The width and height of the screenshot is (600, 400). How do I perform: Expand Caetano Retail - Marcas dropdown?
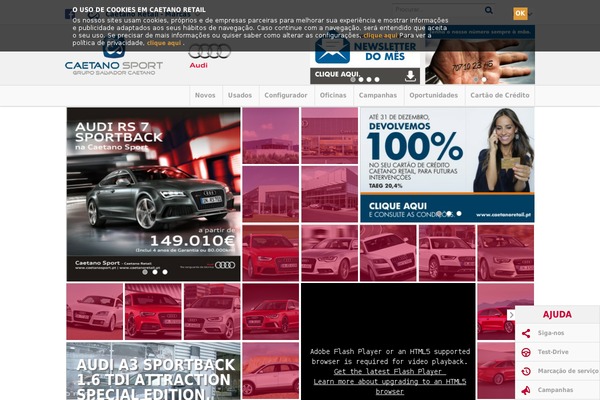click(x=148, y=15)
